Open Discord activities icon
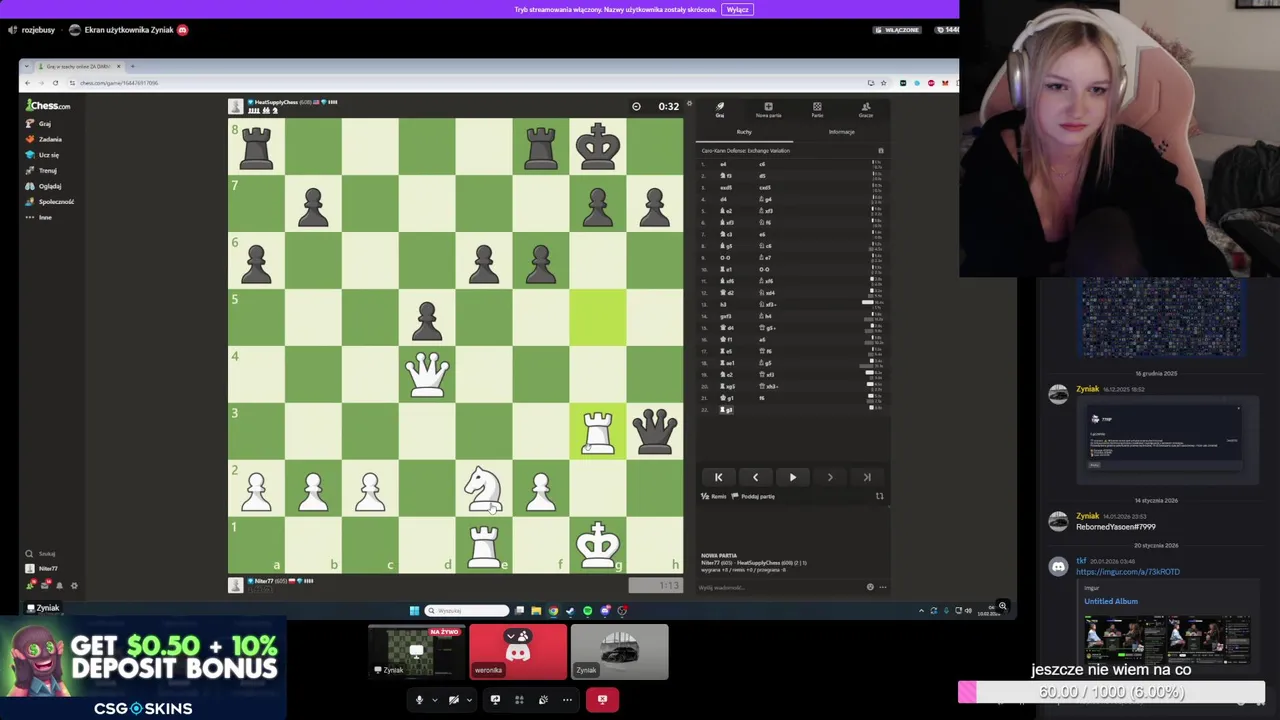The width and height of the screenshot is (1280, 720). point(519,699)
